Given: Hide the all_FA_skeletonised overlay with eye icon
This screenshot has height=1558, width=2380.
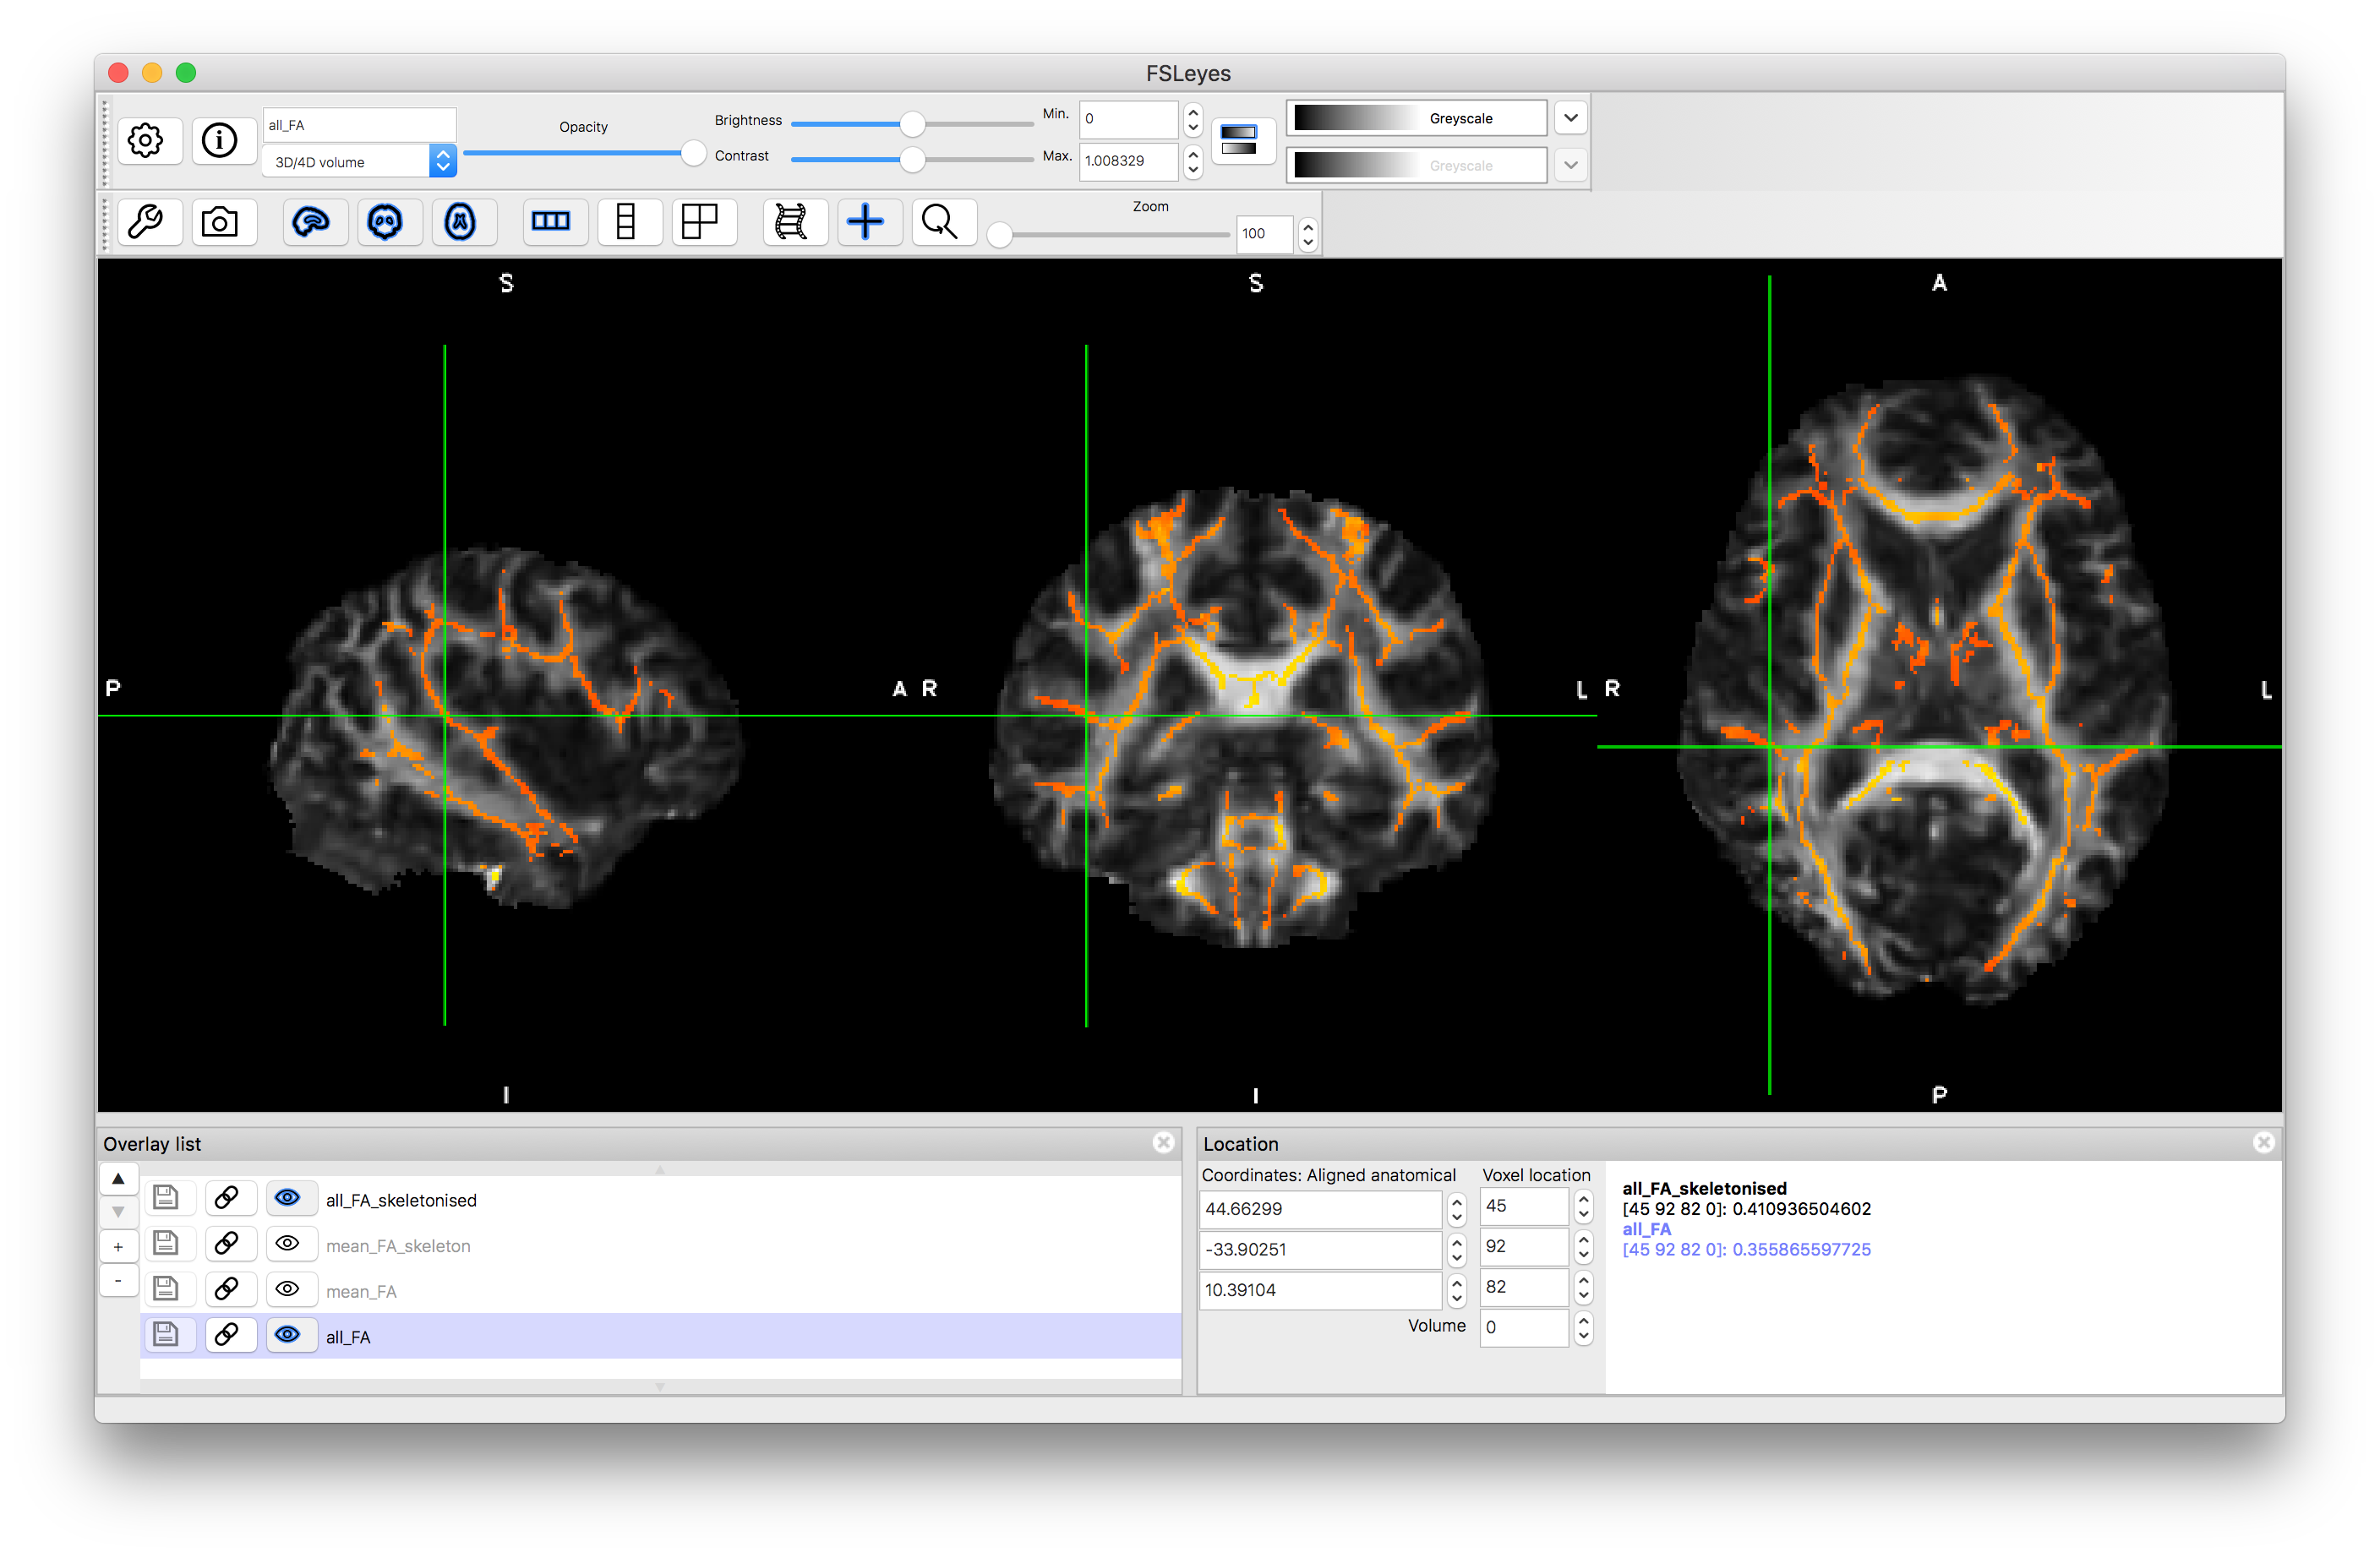Looking at the screenshot, I should coord(287,1198).
